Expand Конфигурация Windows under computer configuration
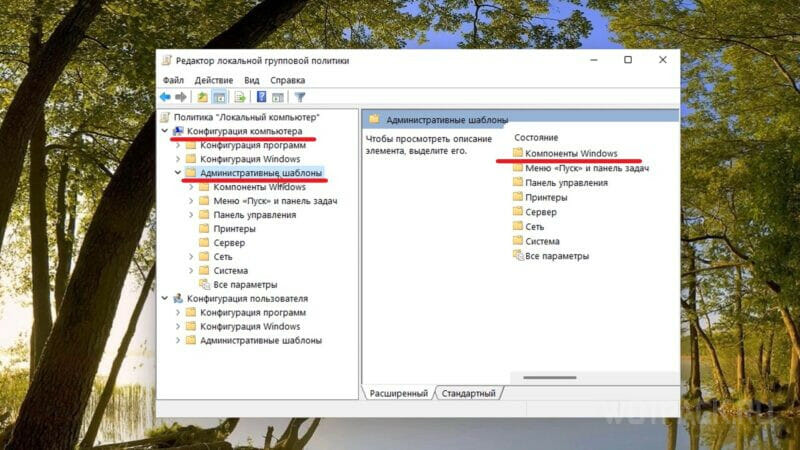This screenshot has height=450, width=800. click(x=178, y=159)
